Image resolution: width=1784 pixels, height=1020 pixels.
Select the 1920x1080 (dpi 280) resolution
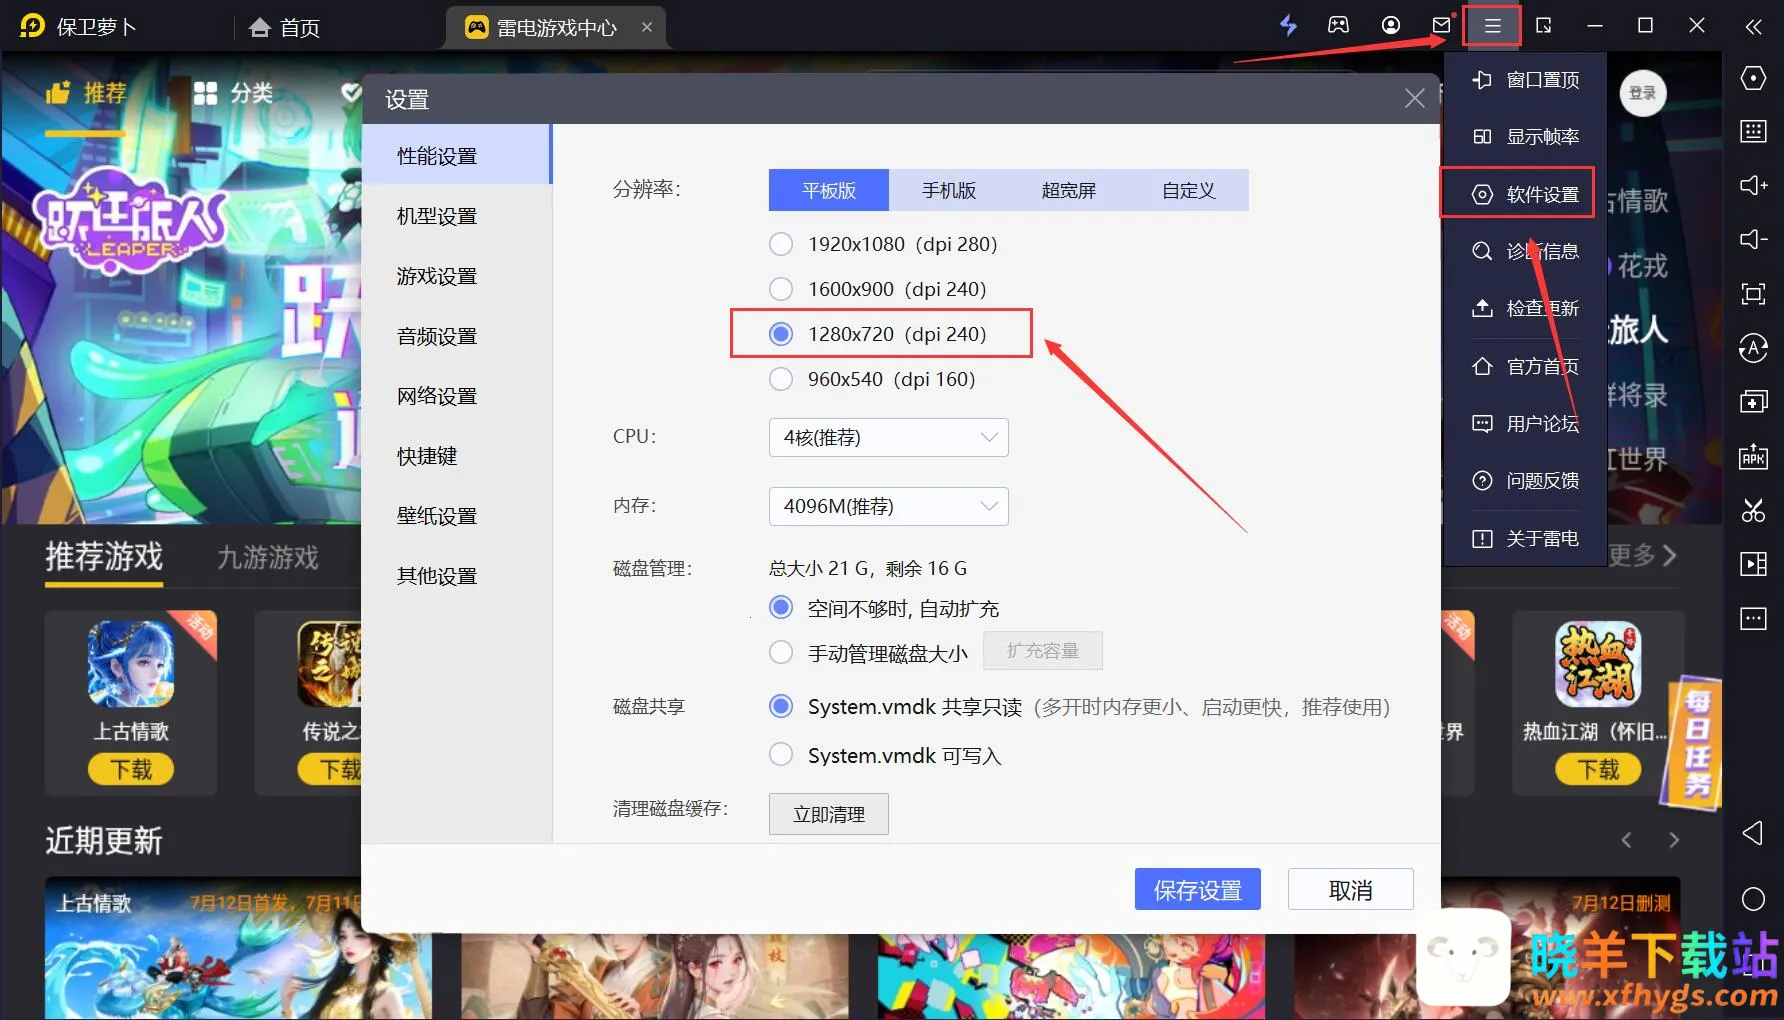coord(781,244)
